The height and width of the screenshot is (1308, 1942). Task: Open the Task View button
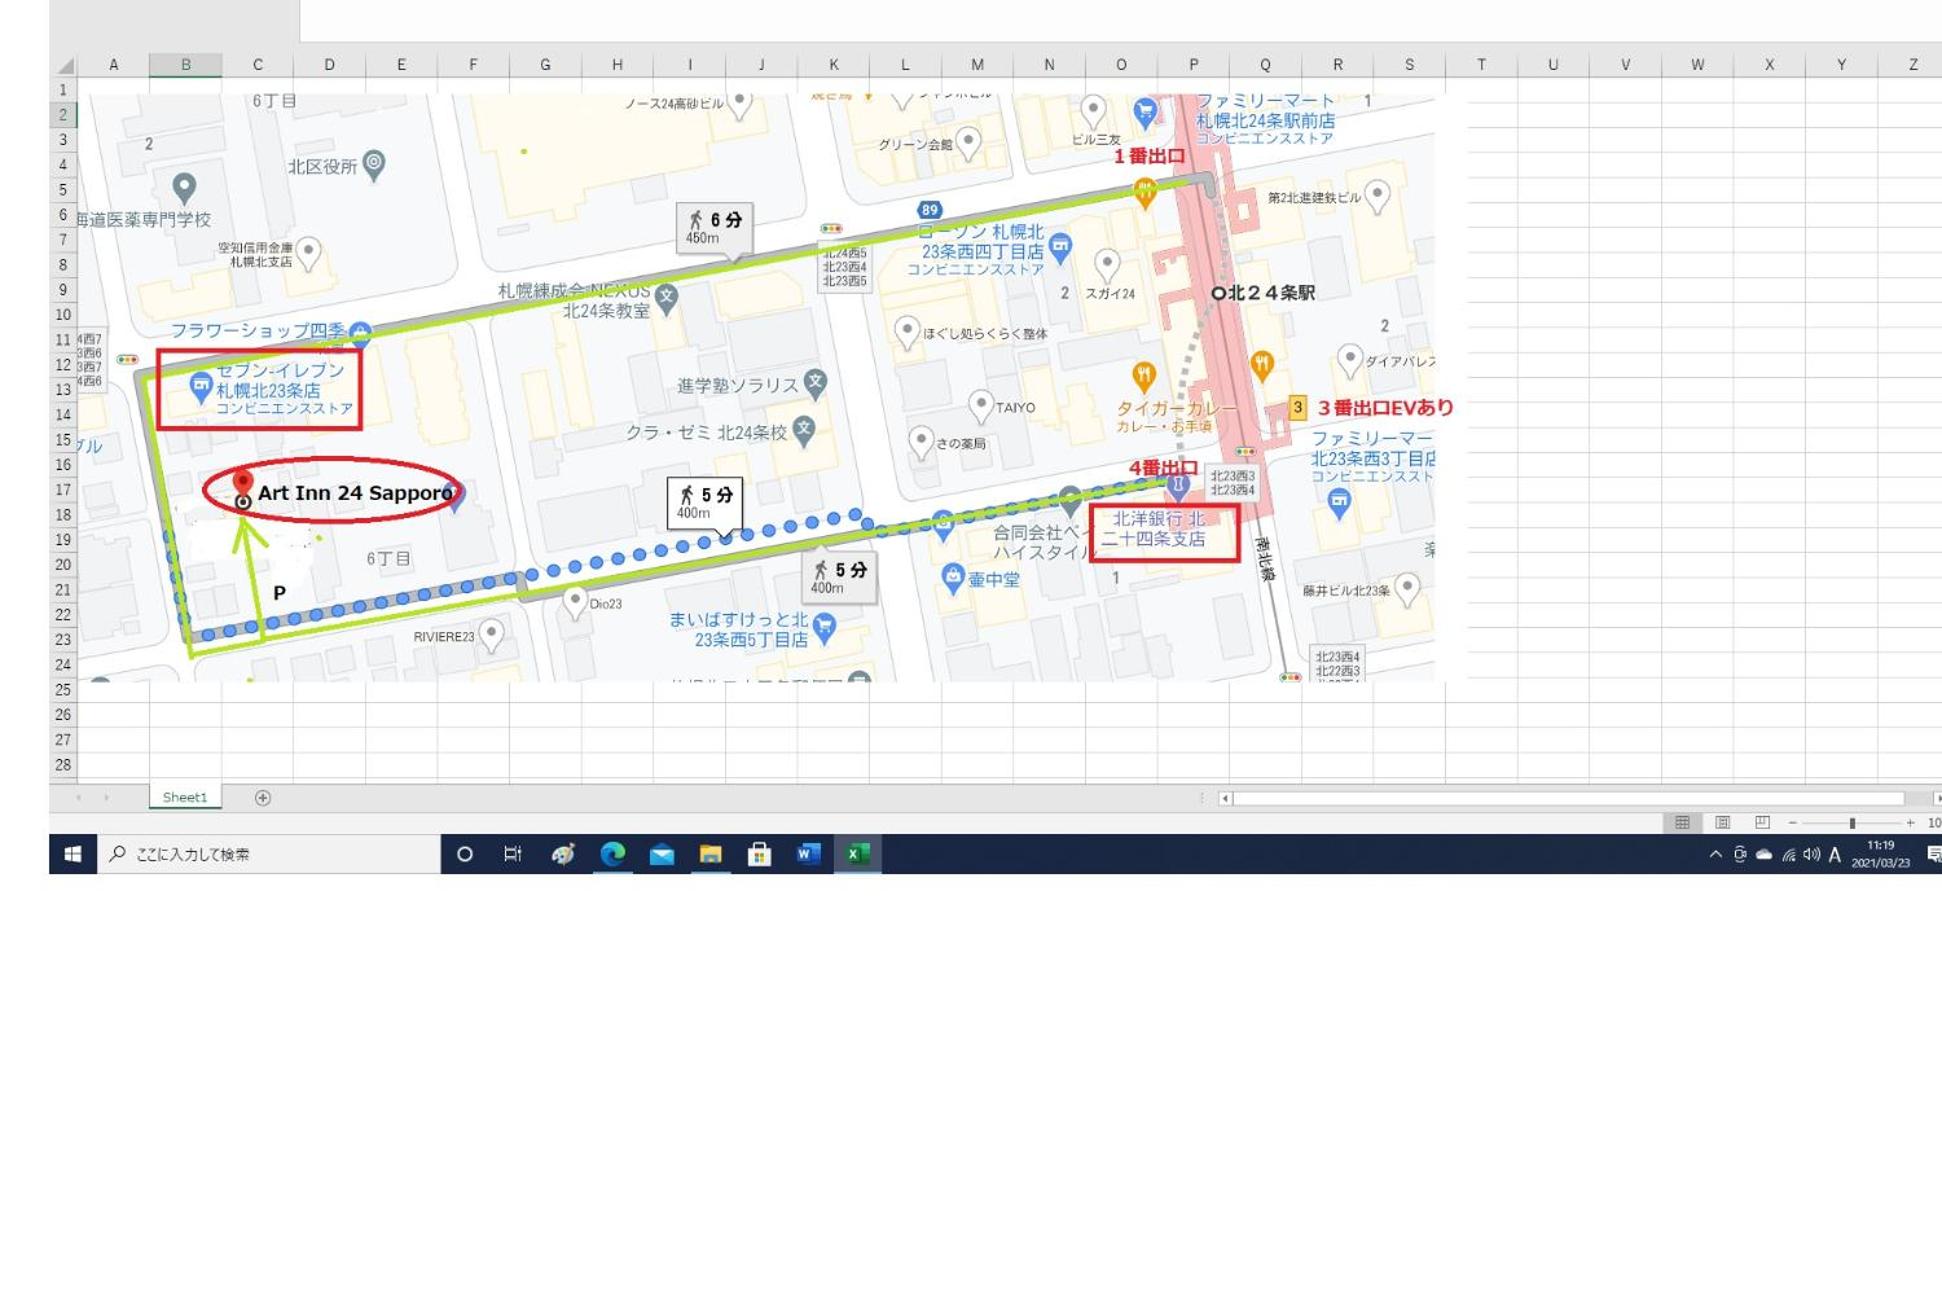coord(513,853)
